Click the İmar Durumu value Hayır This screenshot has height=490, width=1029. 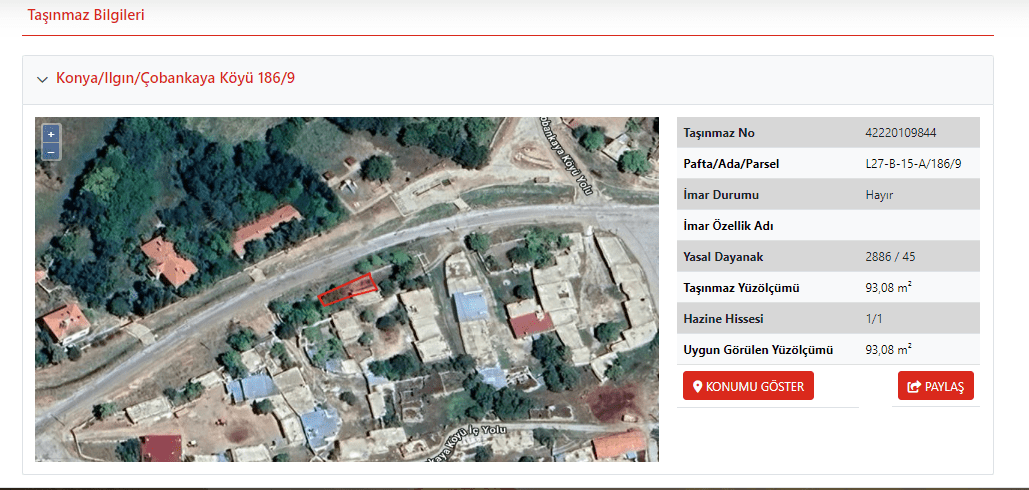(879, 195)
